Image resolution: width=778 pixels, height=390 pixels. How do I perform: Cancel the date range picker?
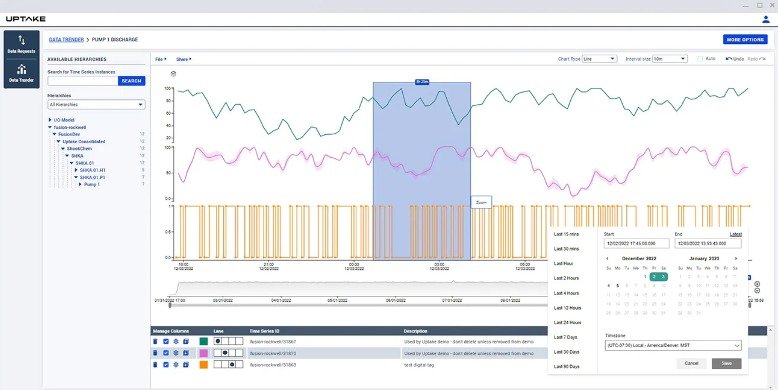691,363
